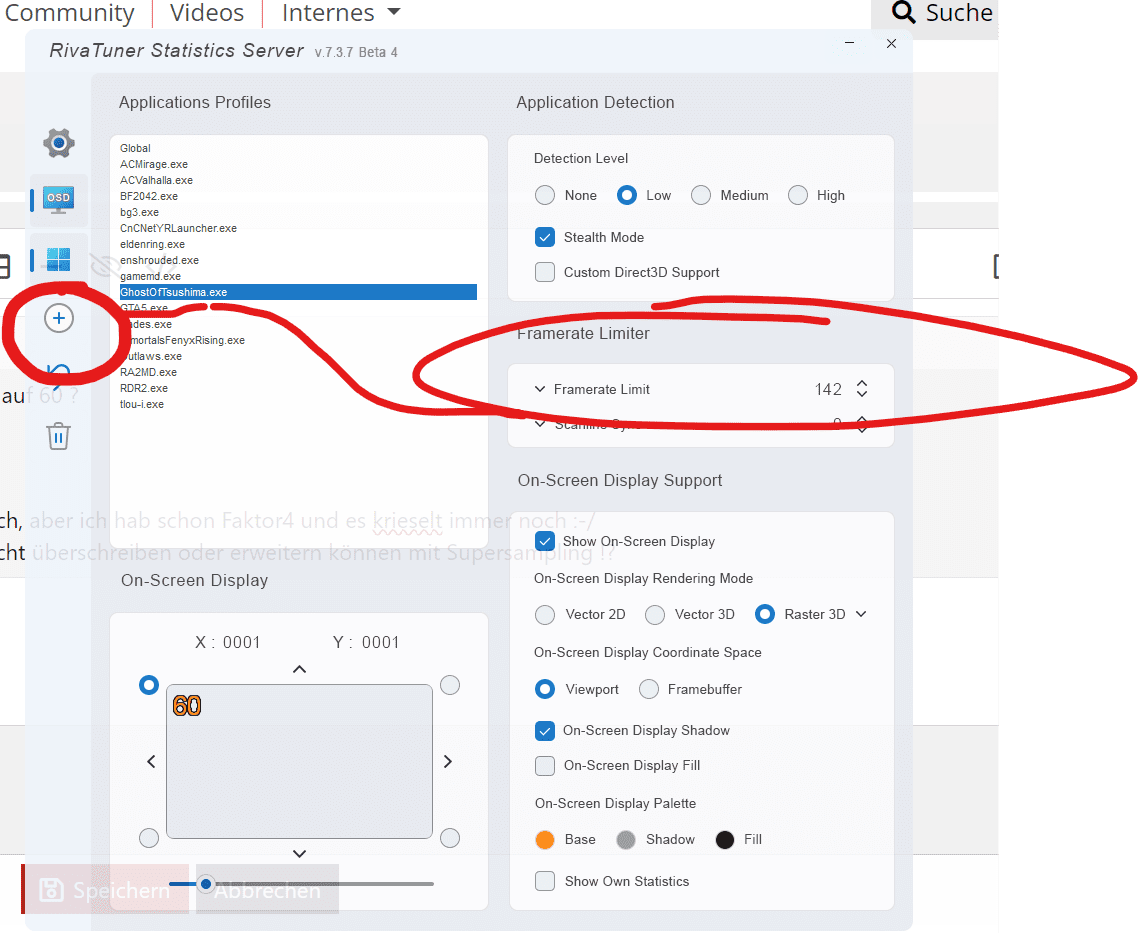Image resolution: width=1142 pixels, height=933 pixels.
Task: Select Viewport coordinate space
Action: coord(545,689)
